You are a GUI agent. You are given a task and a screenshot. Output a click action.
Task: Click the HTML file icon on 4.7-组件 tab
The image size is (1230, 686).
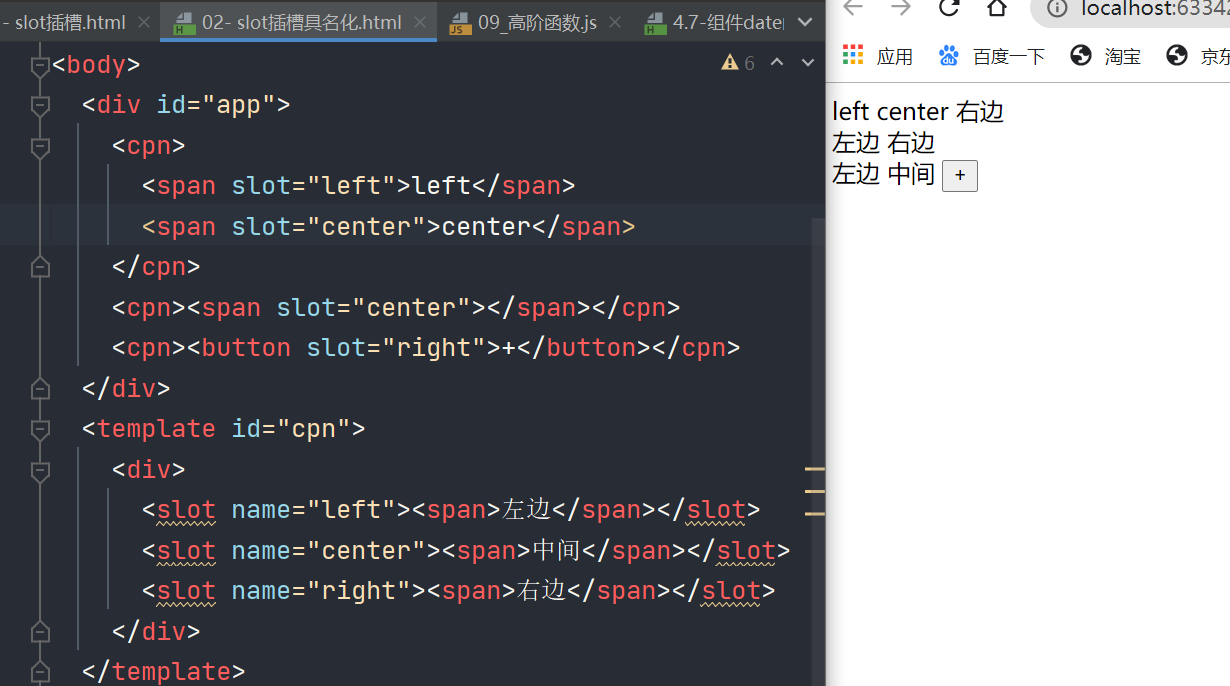pyautogui.click(x=656, y=23)
